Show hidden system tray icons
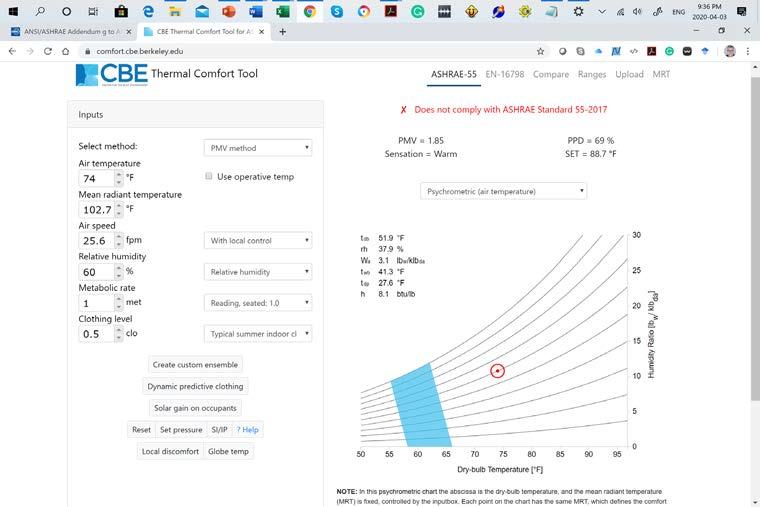The image size is (760, 507). (x=602, y=12)
